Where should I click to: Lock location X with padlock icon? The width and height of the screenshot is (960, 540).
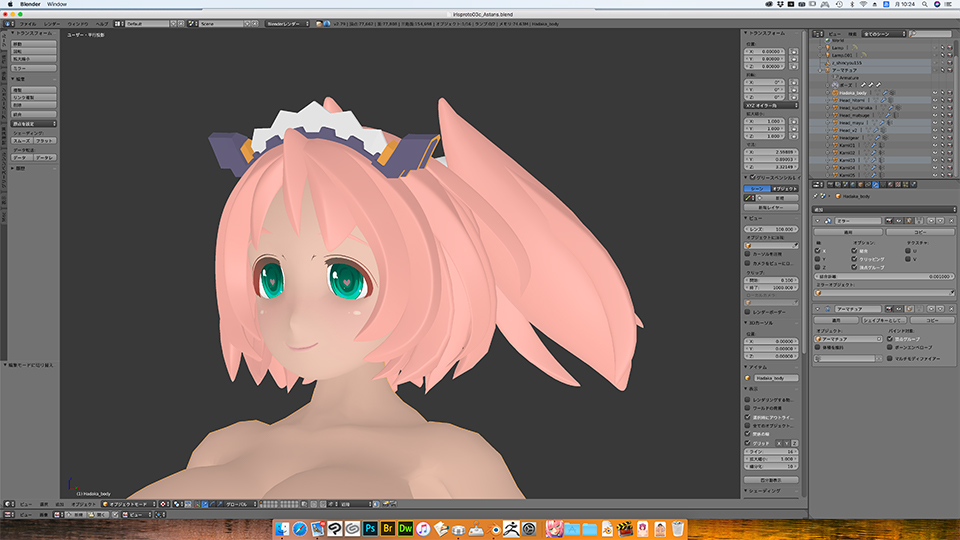(793, 51)
